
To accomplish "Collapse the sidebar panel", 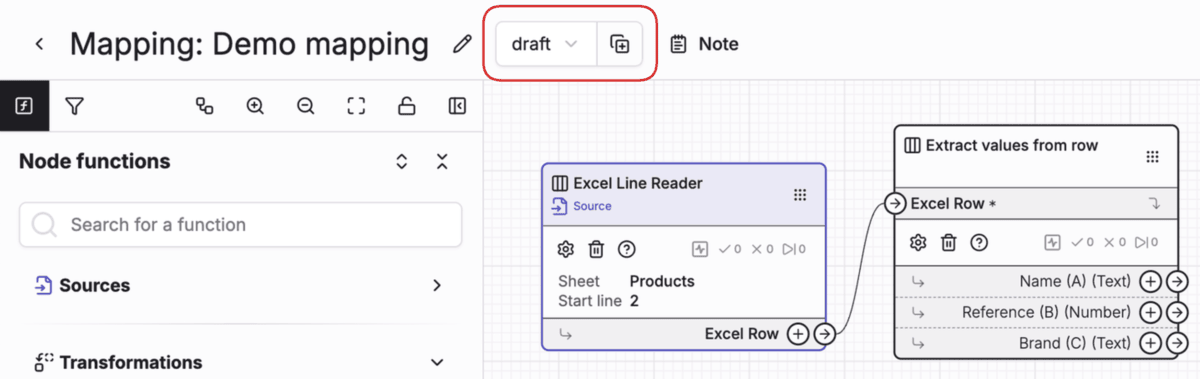I will tap(456, 106).
